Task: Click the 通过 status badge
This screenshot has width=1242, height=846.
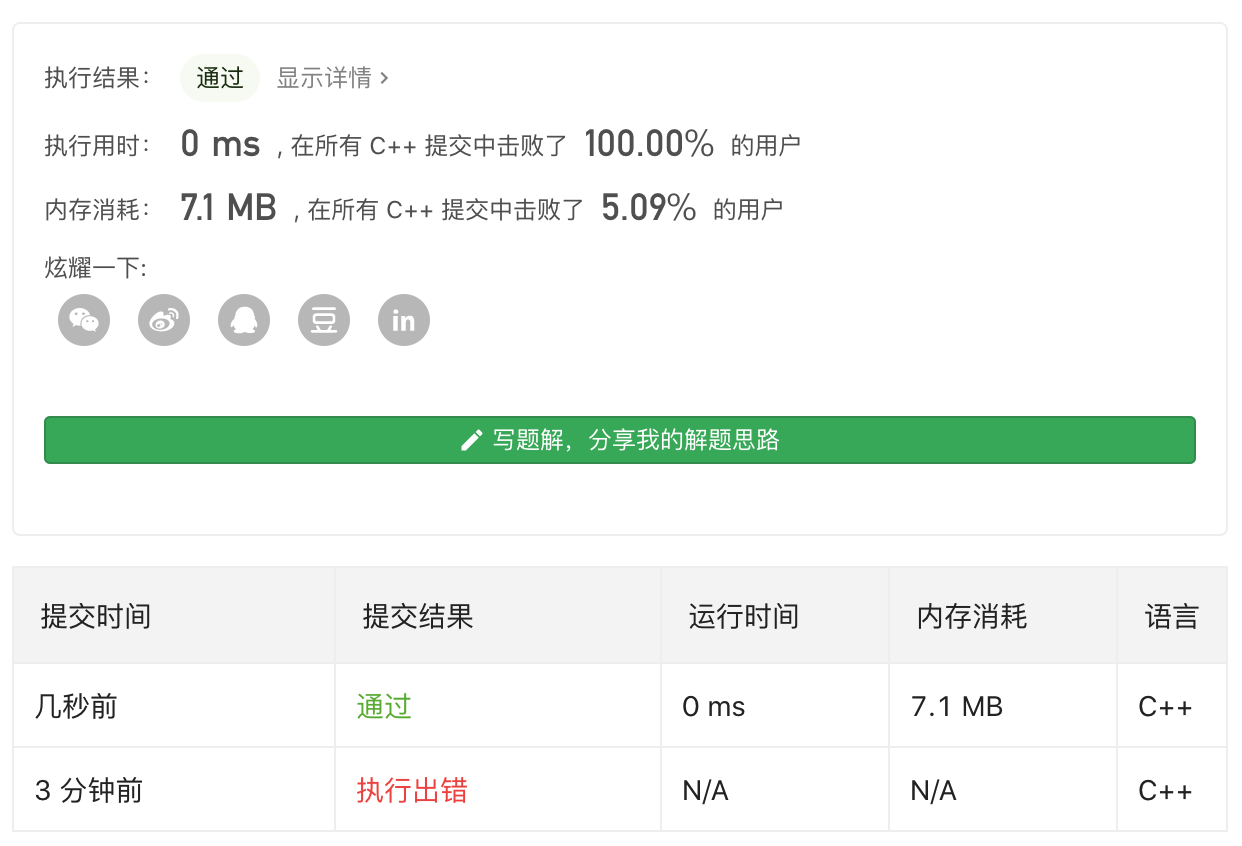Action: click(x=220, y=78)
